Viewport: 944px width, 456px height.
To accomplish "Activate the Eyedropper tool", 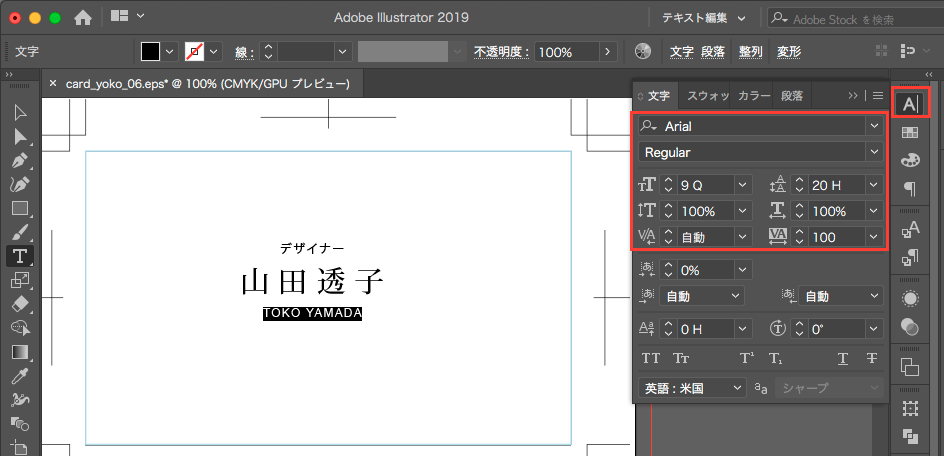I will pos(19,376).
